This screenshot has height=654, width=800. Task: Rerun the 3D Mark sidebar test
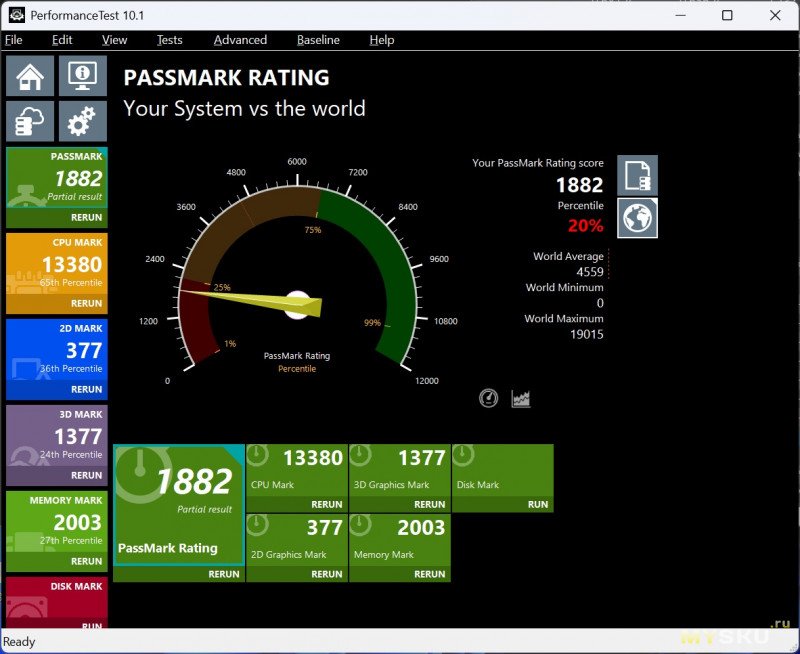coord(86,475)
